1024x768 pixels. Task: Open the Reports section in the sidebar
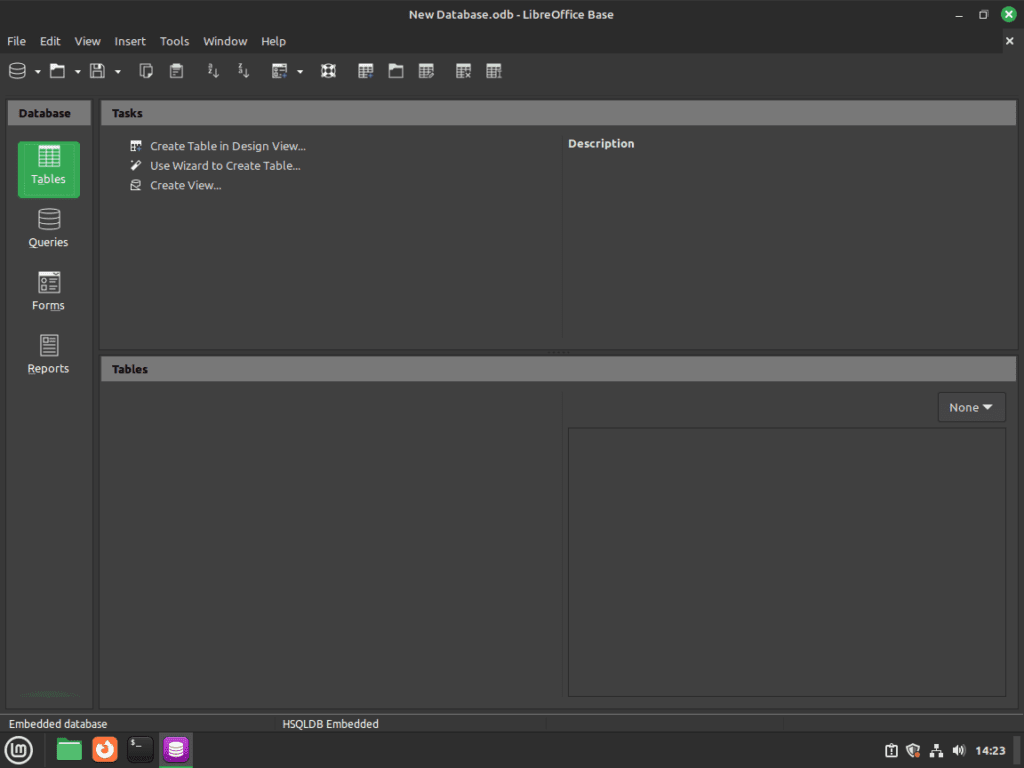(x=48, y=353)
